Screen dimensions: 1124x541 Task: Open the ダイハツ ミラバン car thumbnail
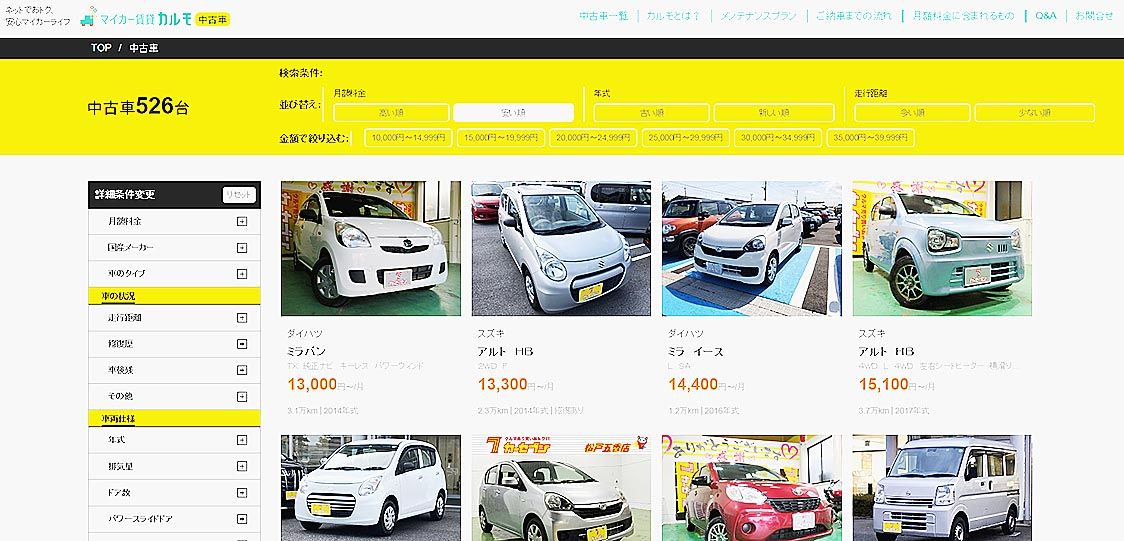coord(371,248)
